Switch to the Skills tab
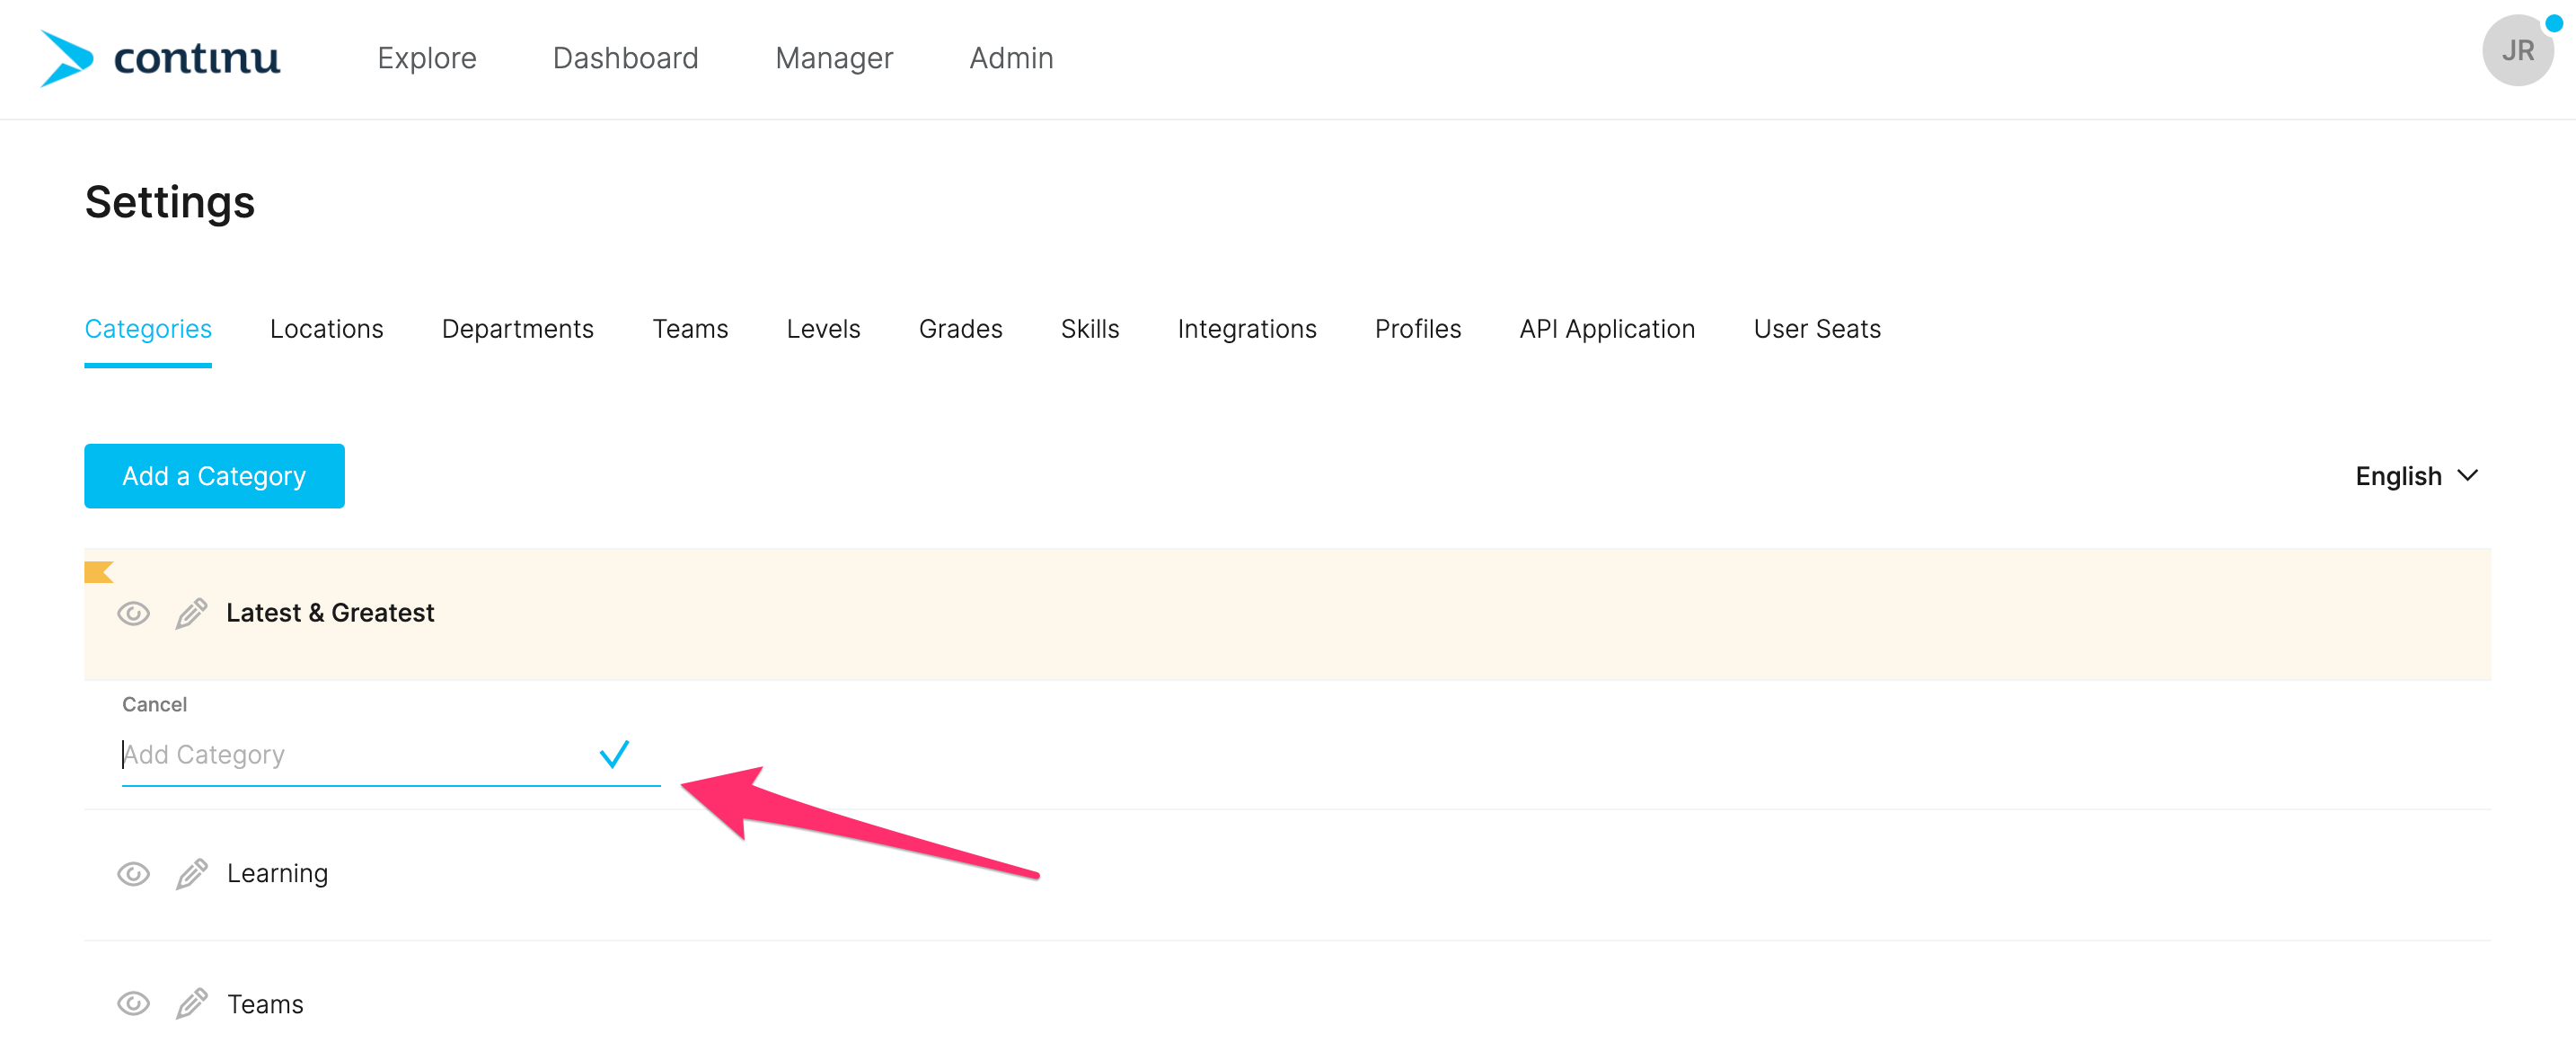Image resolution: width=2576 pixels, height=1060 pixels. click(x=1090, y=329)
